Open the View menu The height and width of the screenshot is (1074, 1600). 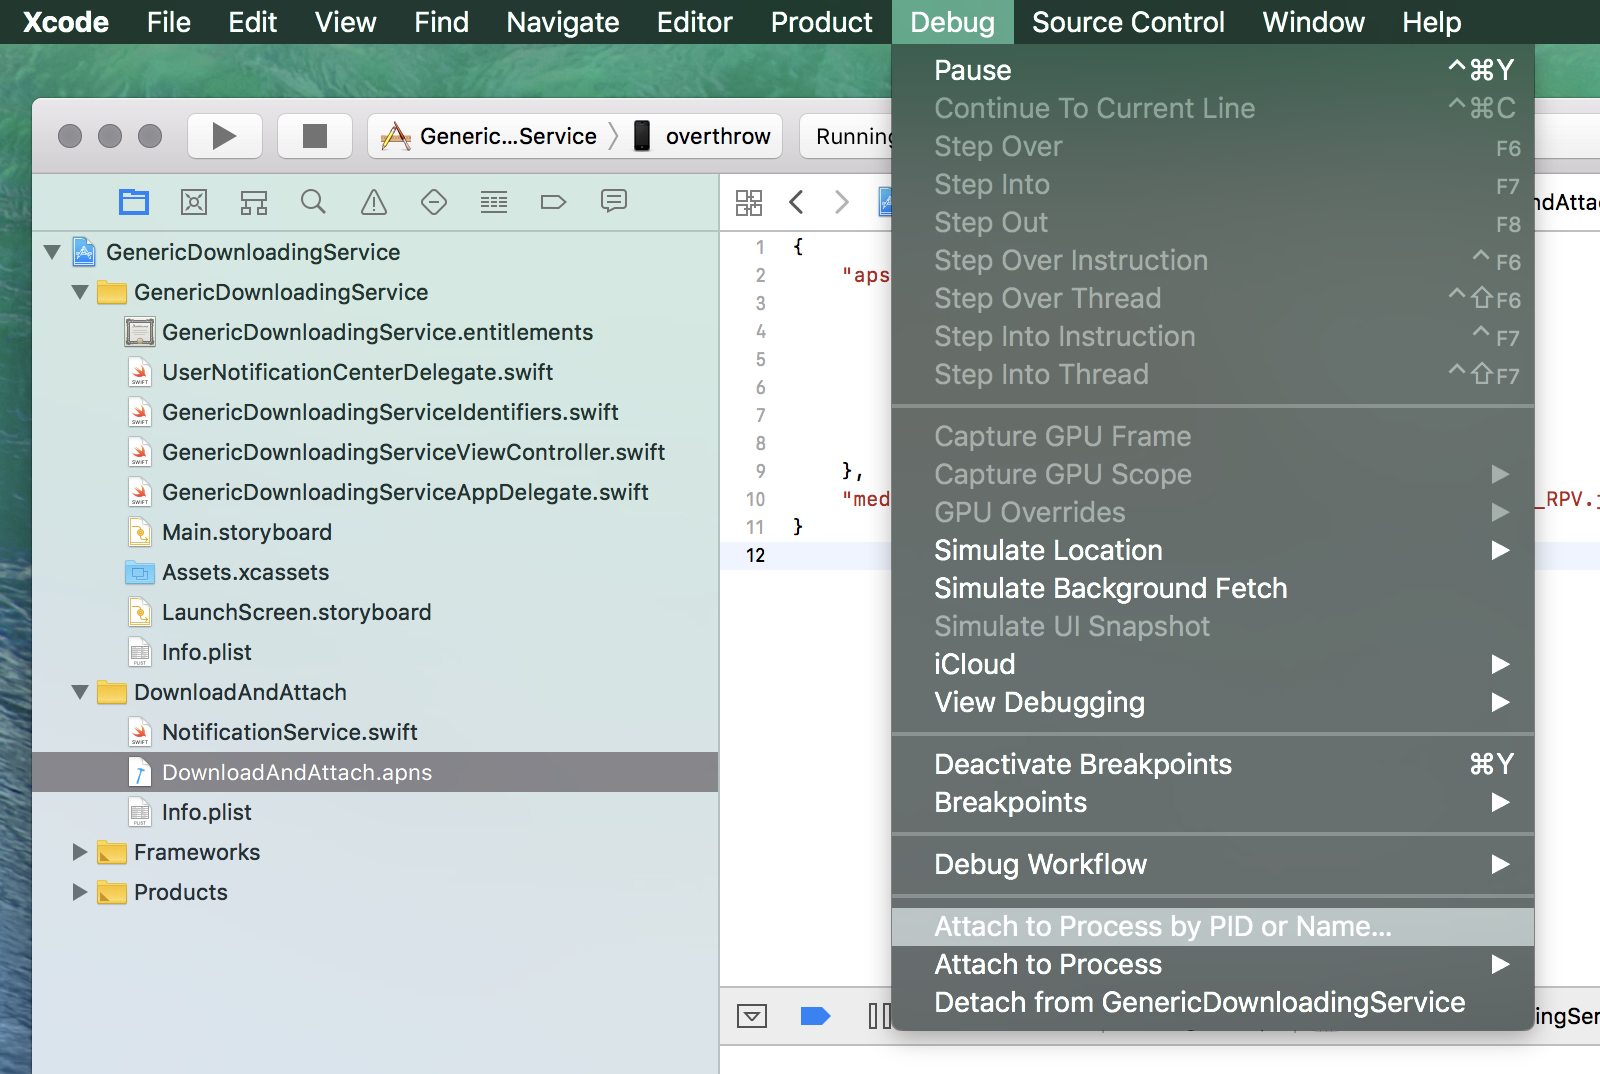pyautogui.click(x=346, y=22)
